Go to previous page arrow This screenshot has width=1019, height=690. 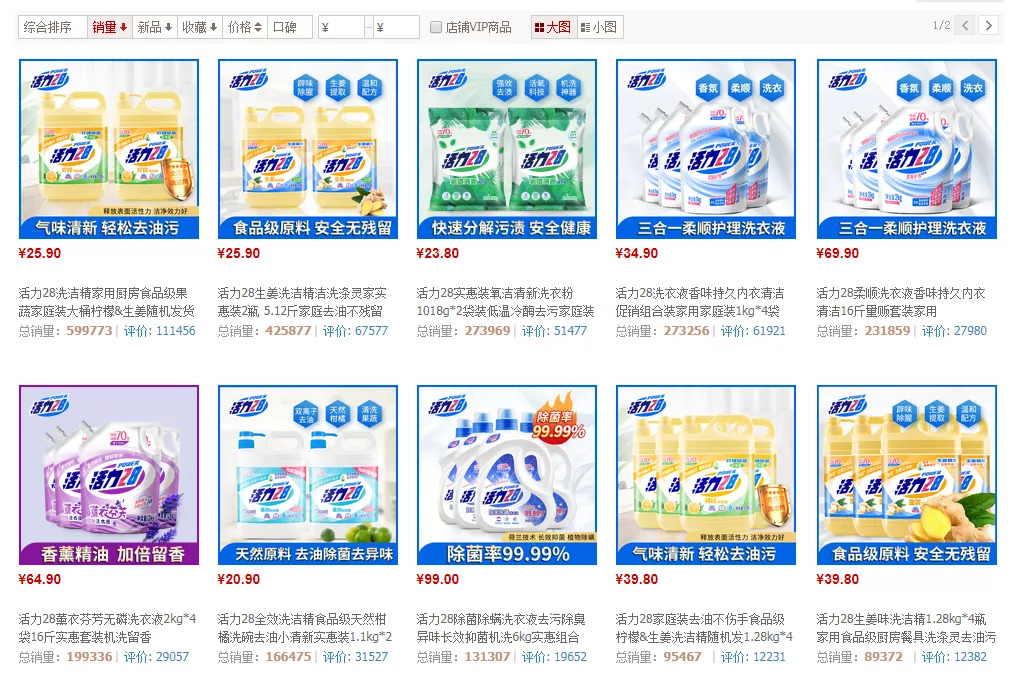pyautogui.click(x=965, y=26)
